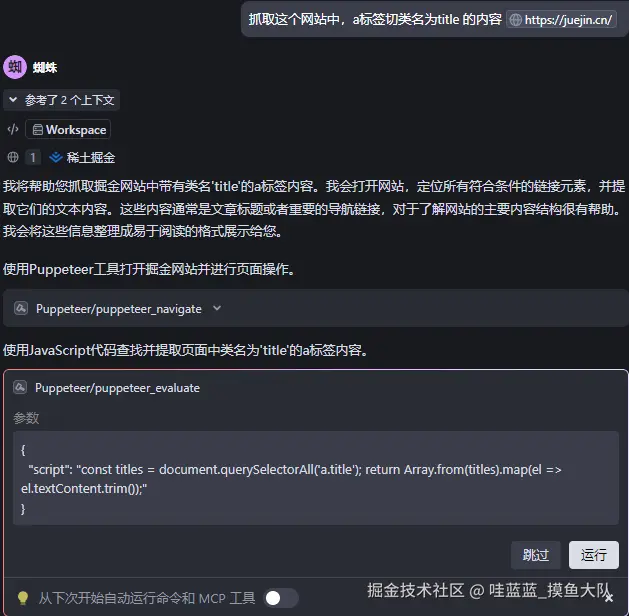Expand the 参考了 2 个上下文 section
The image size is (629, 616).
[61, 100]
